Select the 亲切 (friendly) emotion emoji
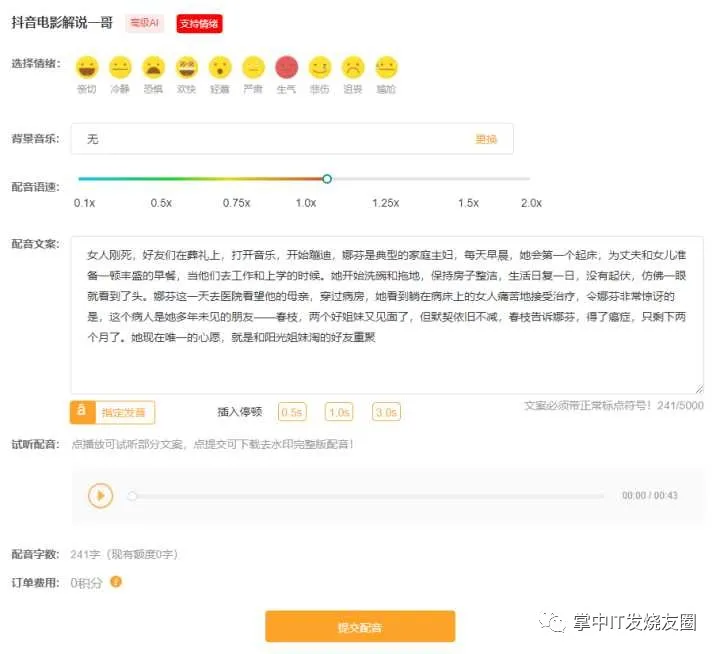 point(88,68)
